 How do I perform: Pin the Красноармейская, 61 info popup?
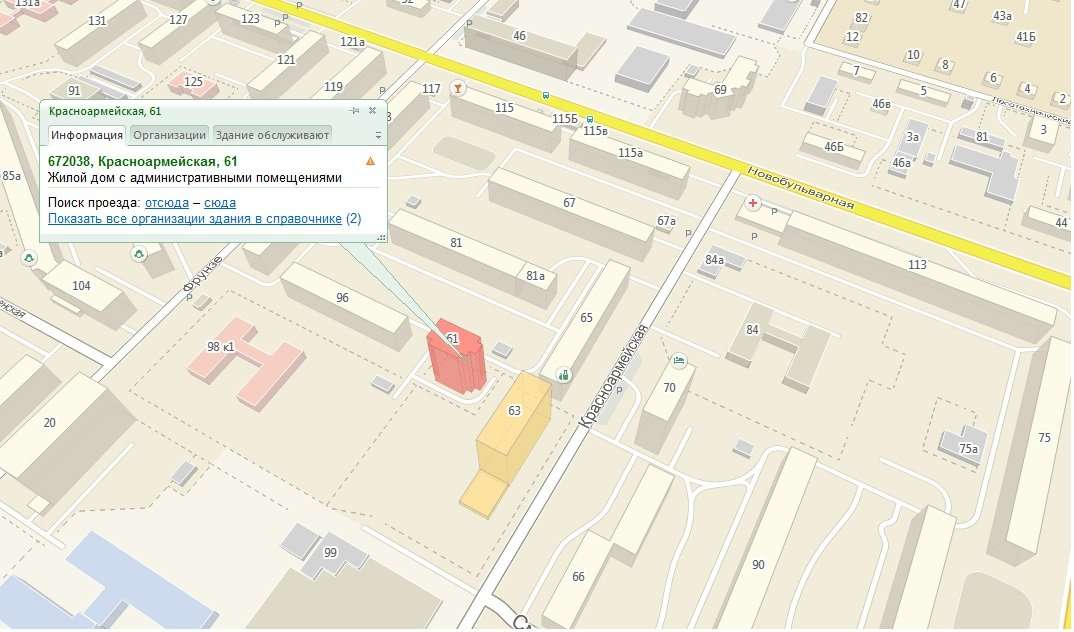[354, 110]
